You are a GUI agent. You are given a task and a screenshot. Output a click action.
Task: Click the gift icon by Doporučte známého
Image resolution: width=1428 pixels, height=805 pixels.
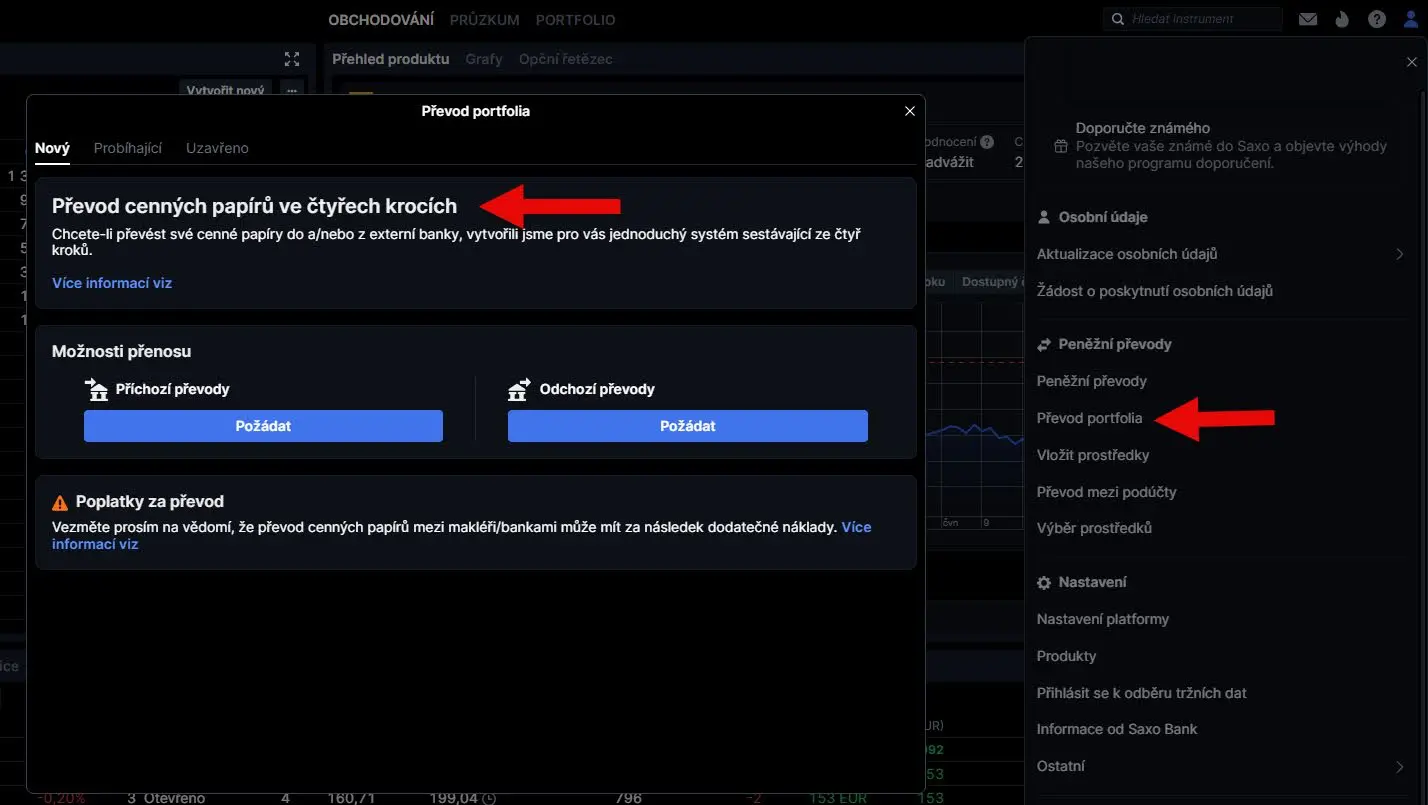pos(1061,146)
